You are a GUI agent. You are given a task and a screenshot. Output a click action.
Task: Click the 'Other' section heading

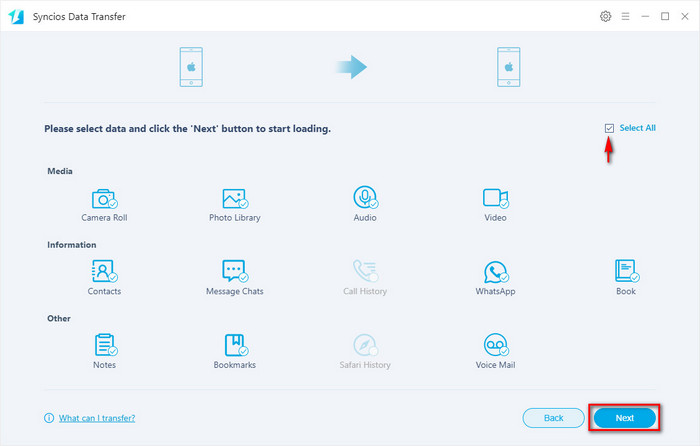coord(59,318)
